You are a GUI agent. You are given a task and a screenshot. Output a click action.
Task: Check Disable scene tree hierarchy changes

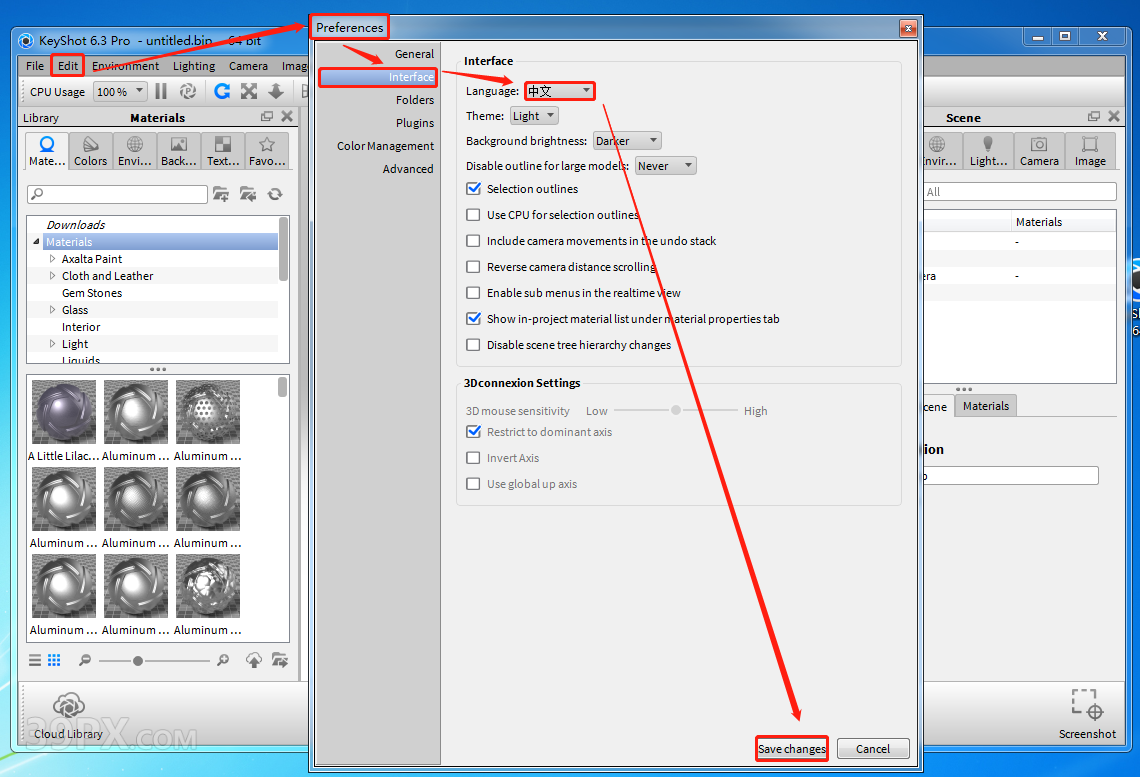tap(474, 345)
